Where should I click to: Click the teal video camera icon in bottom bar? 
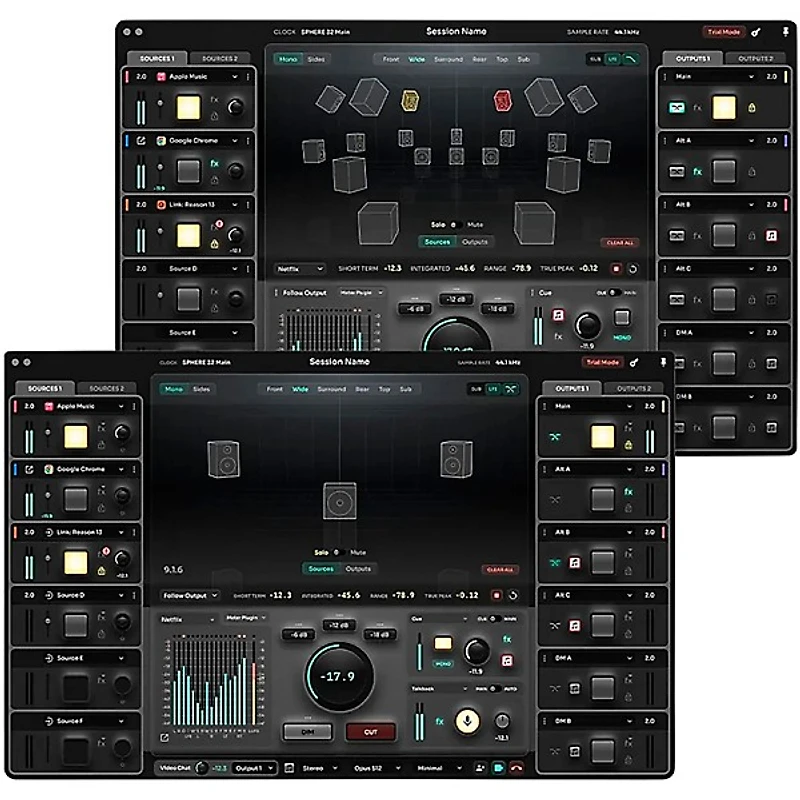pyautogui.click(x=497, y=768)
